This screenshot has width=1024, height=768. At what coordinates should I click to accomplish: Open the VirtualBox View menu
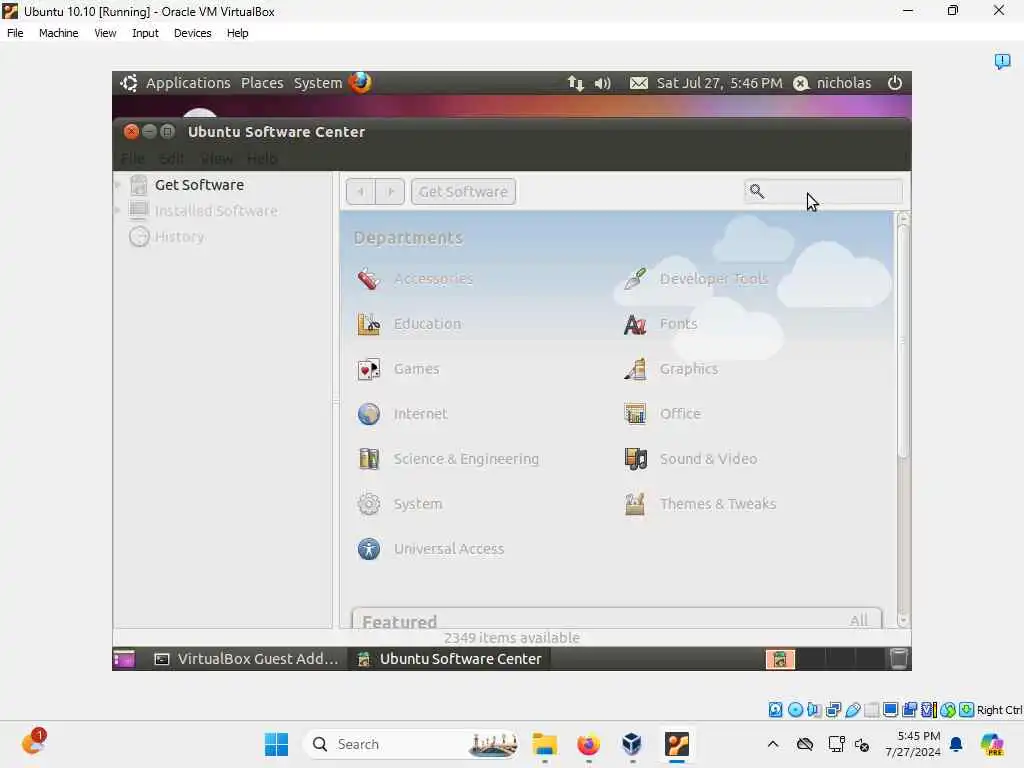(105, 33)
